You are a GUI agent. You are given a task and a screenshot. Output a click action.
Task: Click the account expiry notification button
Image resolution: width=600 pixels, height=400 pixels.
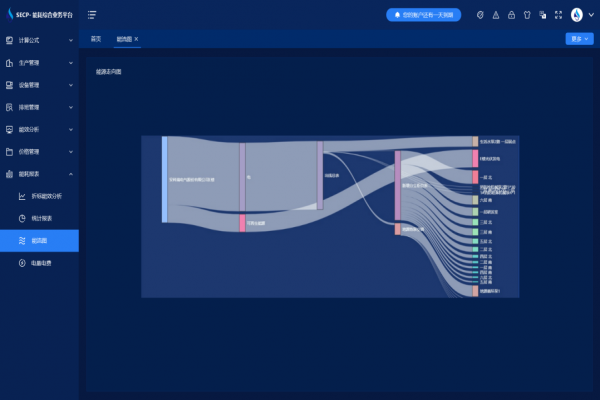click(x=423, y=15)
